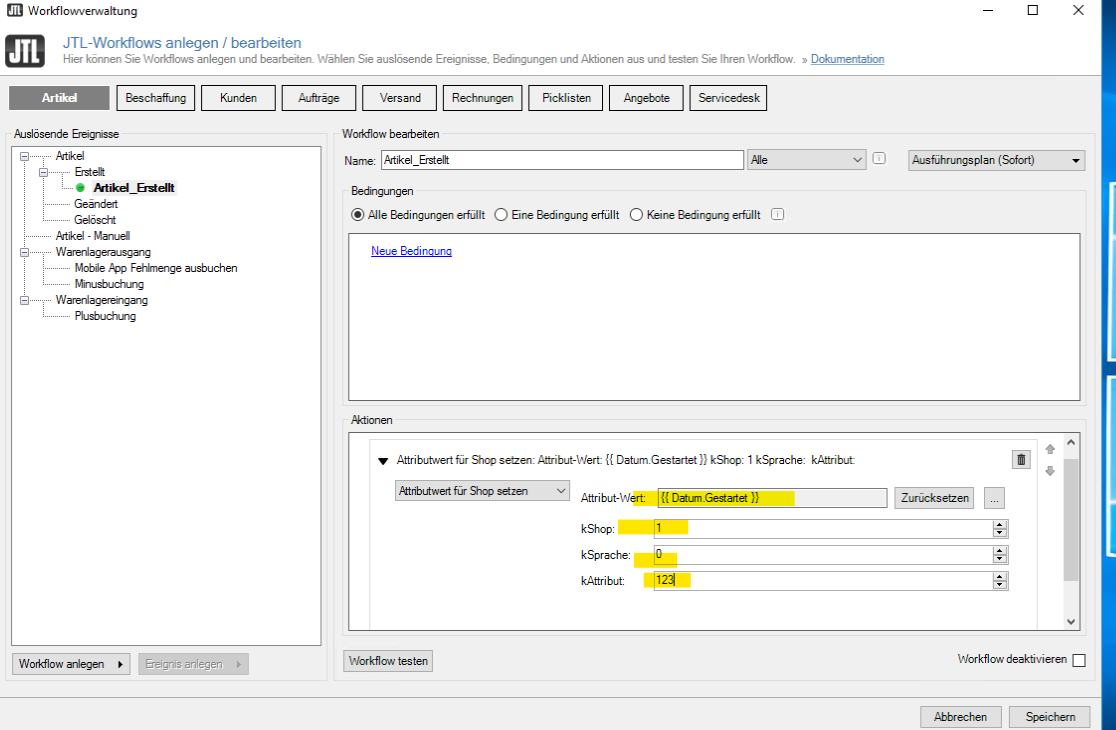The height and width of the screenshot is (730, 1116).
Task: Choose the Keine Bedingung erfüllt radio button
Action: pos(636,215)
